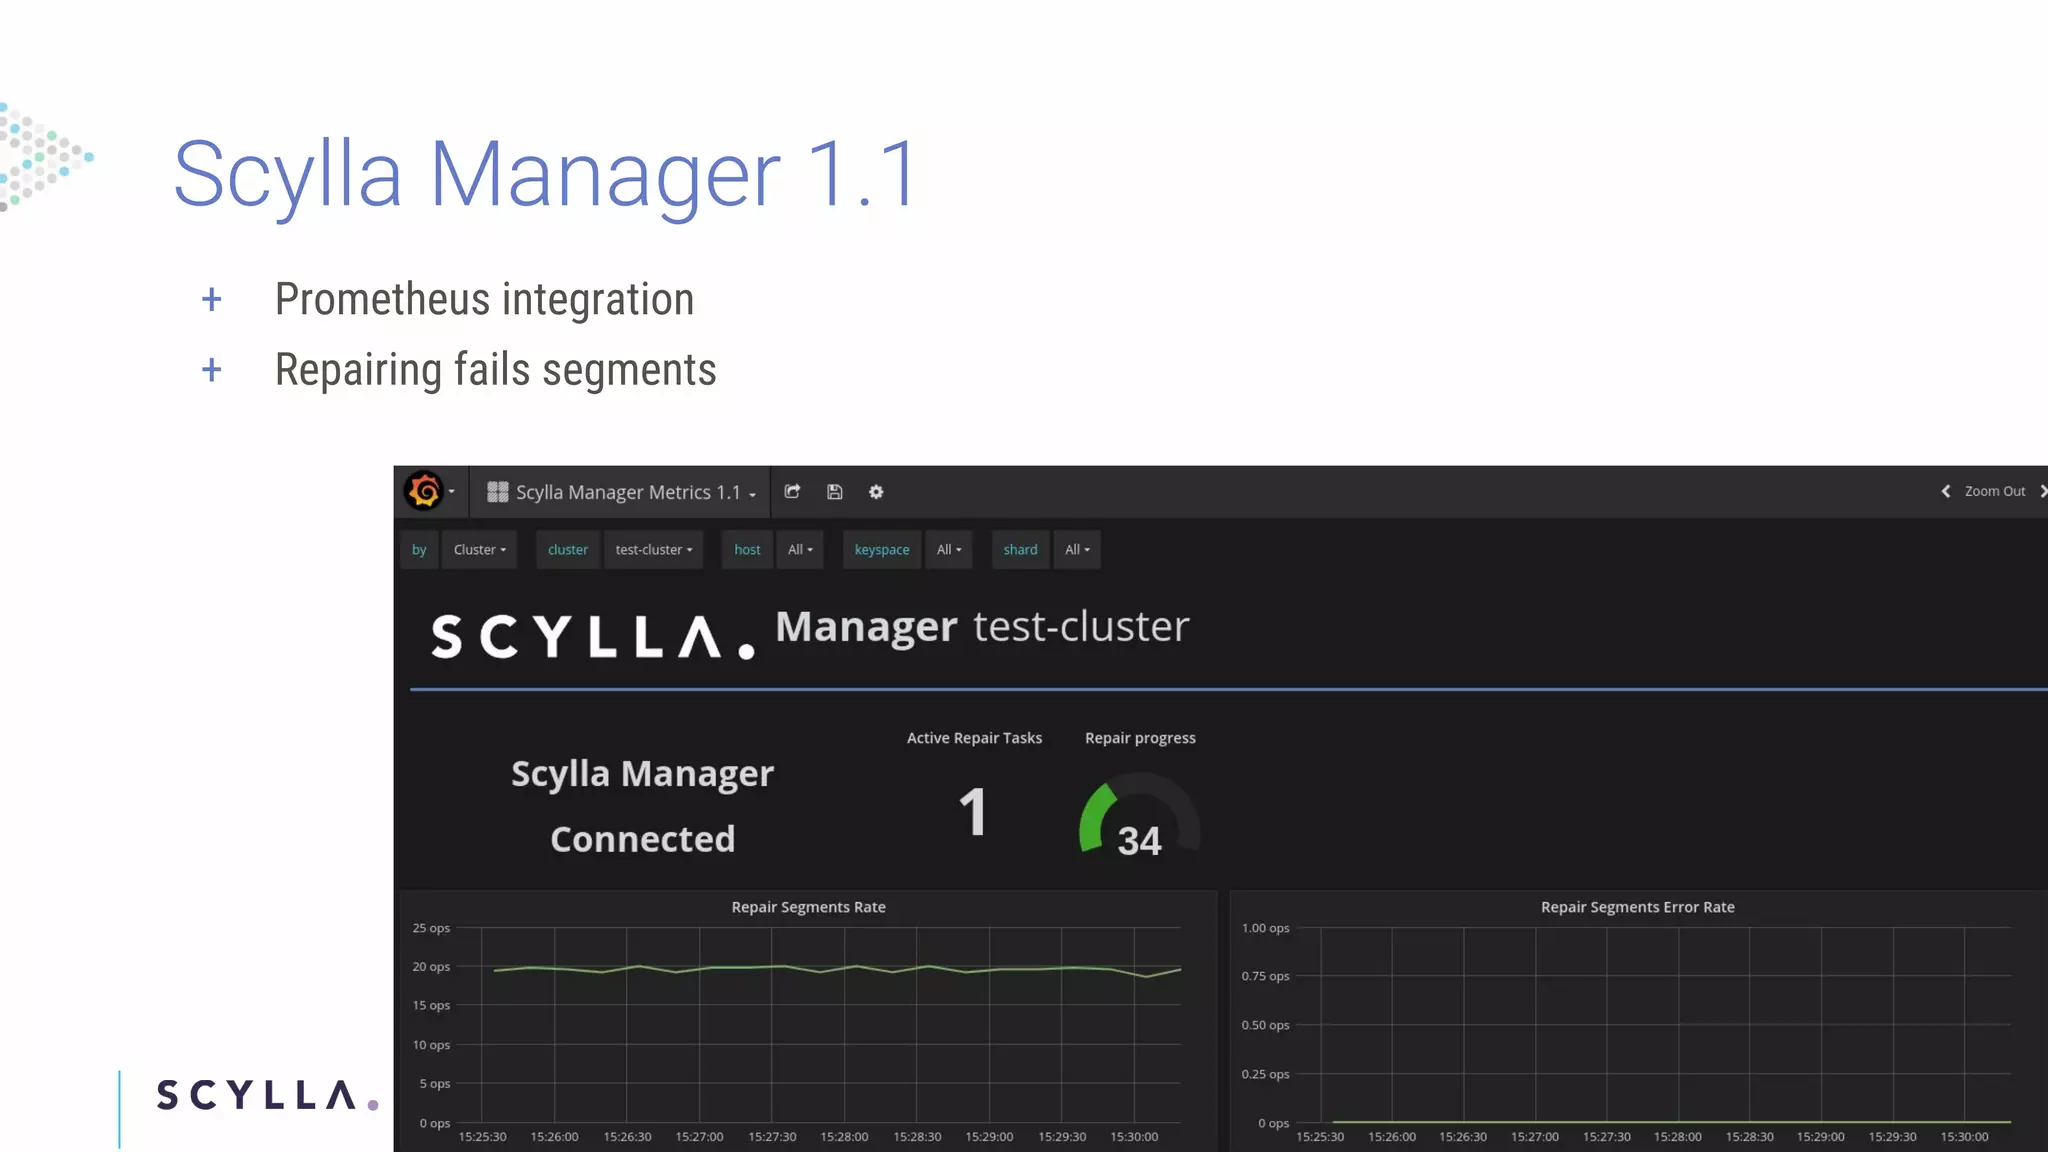Open the Grafana logo main menu
This screenshot has width=2048, height=1152.
coord(428,491)
